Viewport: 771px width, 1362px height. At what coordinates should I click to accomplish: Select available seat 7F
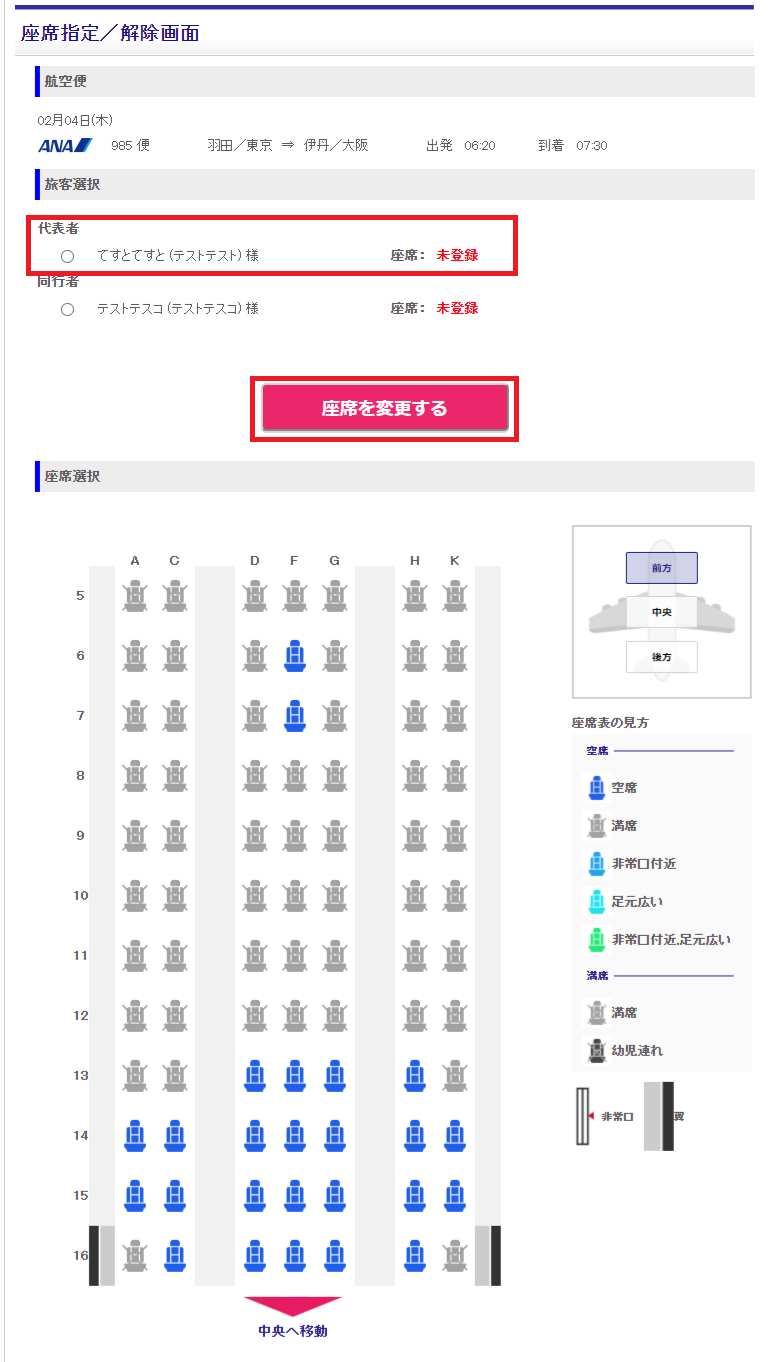[294, 716]
